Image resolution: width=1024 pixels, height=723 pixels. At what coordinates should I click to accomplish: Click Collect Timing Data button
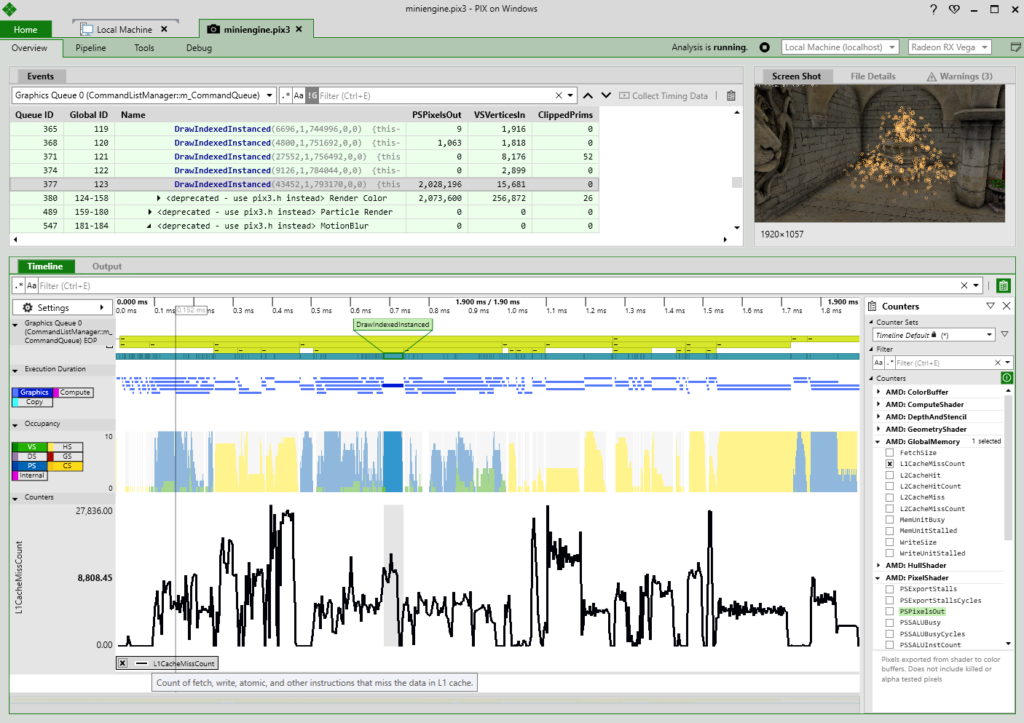(x=664, y=95)
